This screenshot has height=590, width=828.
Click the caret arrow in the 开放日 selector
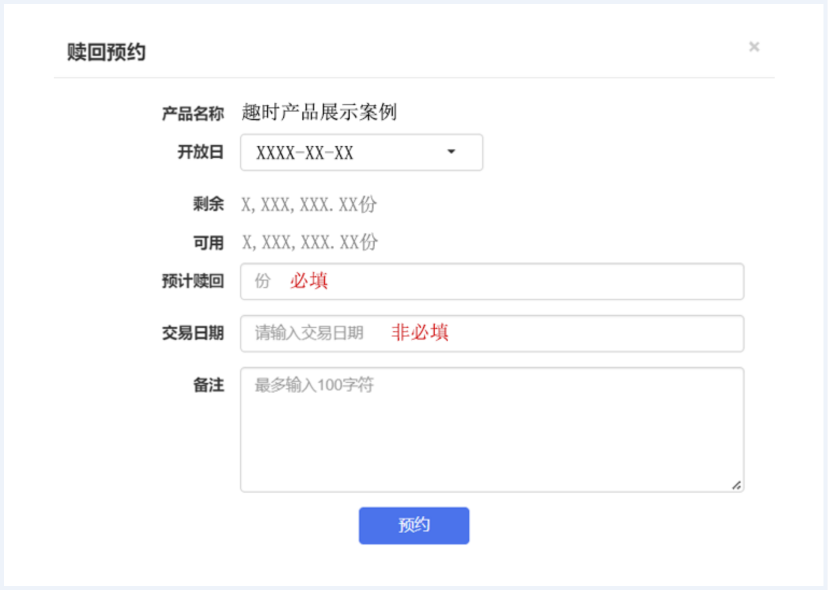click(x=451, y=152)
